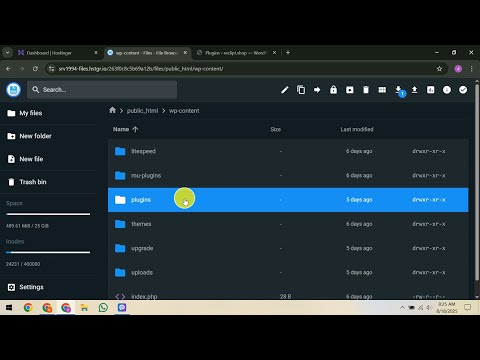Sort by Name column header
This screenshot has width=480, height=360.
pyautogui.click(x=125, y=129)
